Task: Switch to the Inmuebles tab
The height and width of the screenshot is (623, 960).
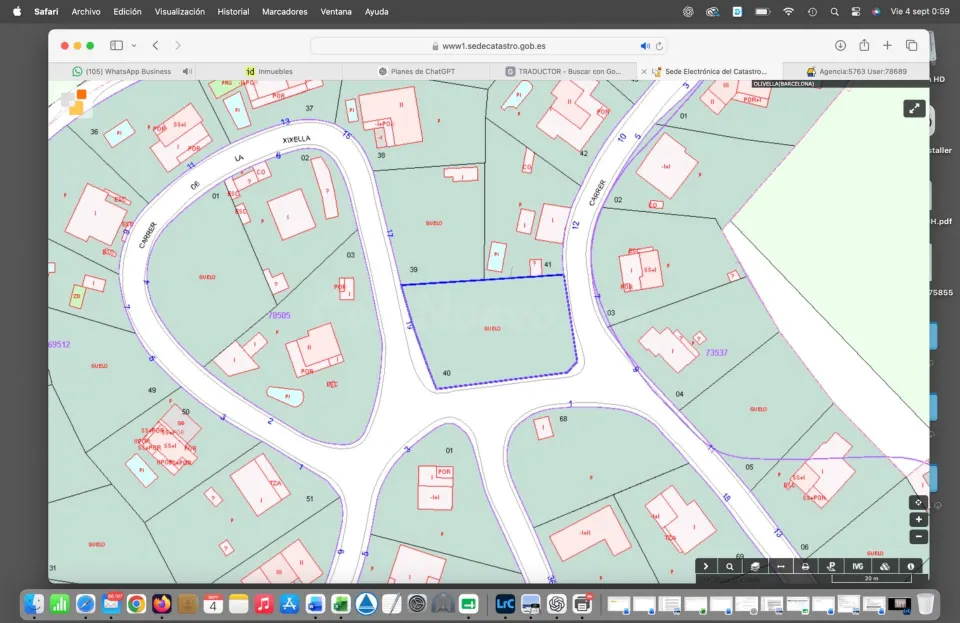Action: (269, 72)
